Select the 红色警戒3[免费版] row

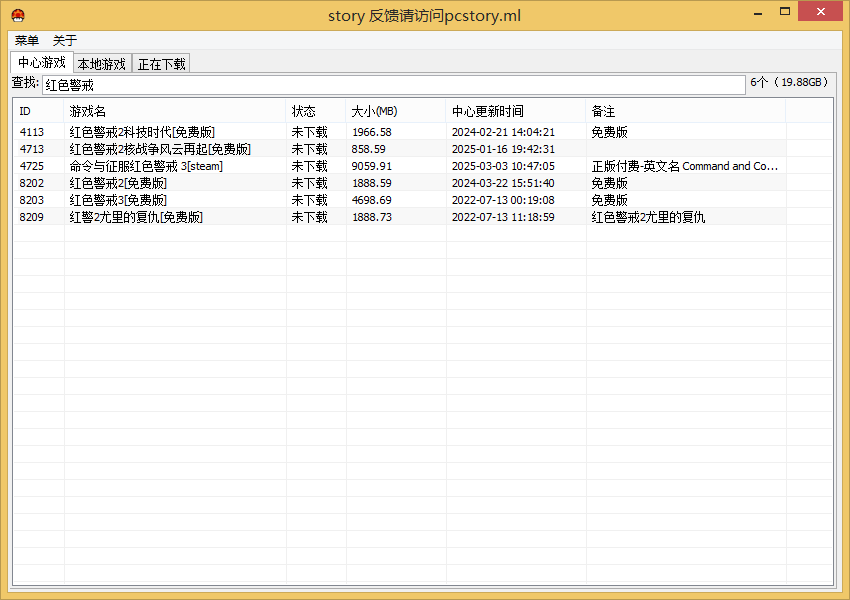118,200
